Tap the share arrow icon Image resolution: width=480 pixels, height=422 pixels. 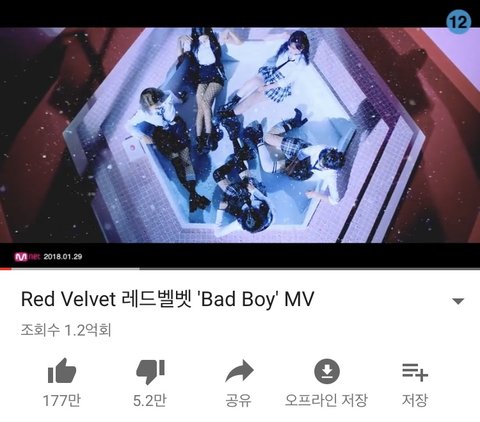tap(239, 371)
